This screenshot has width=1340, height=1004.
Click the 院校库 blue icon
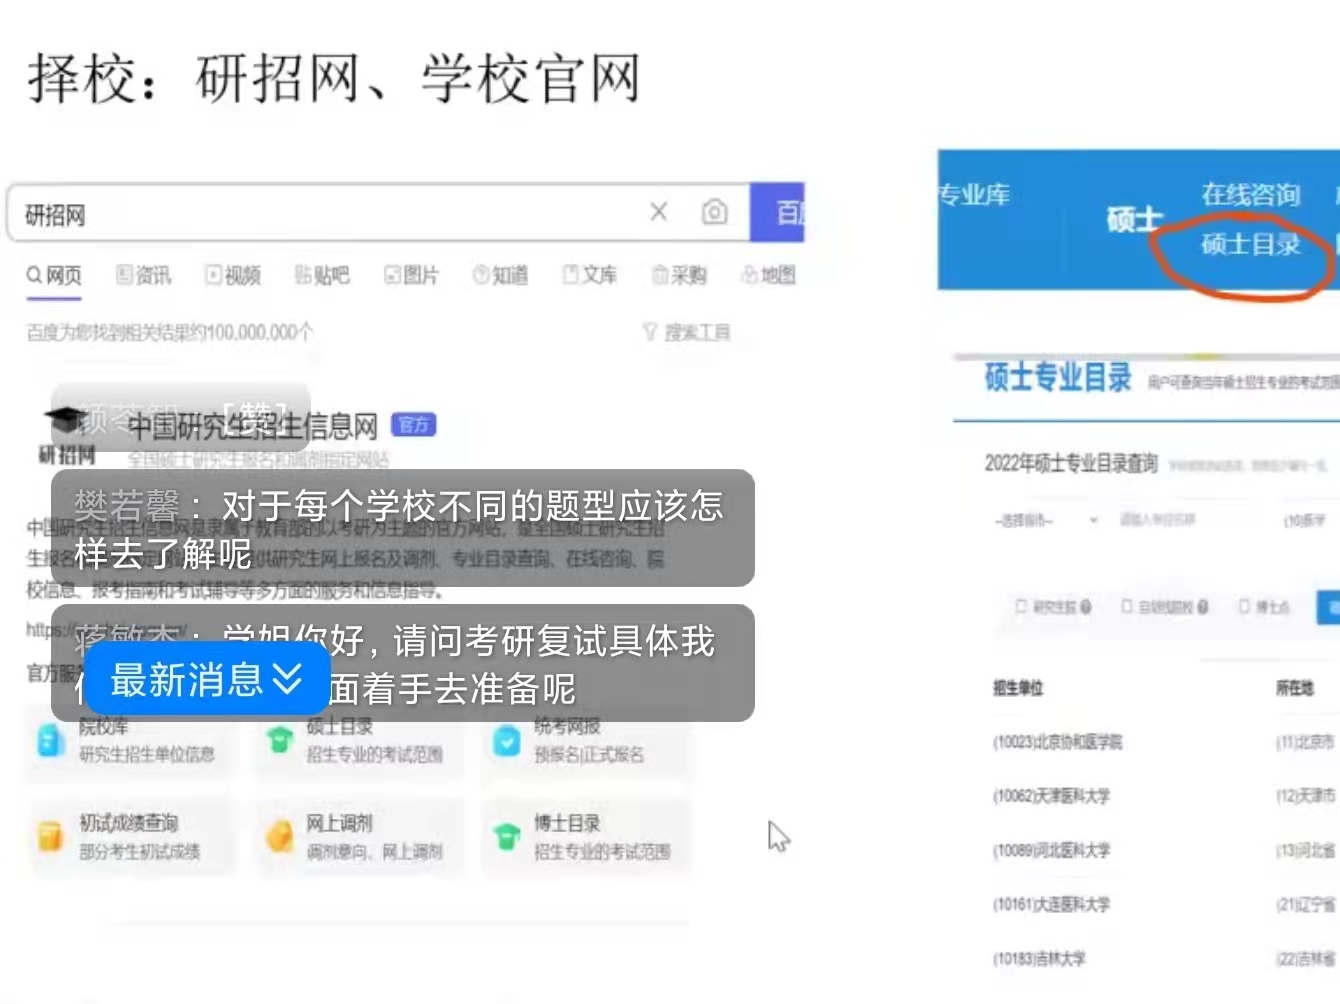pos(50,740)
